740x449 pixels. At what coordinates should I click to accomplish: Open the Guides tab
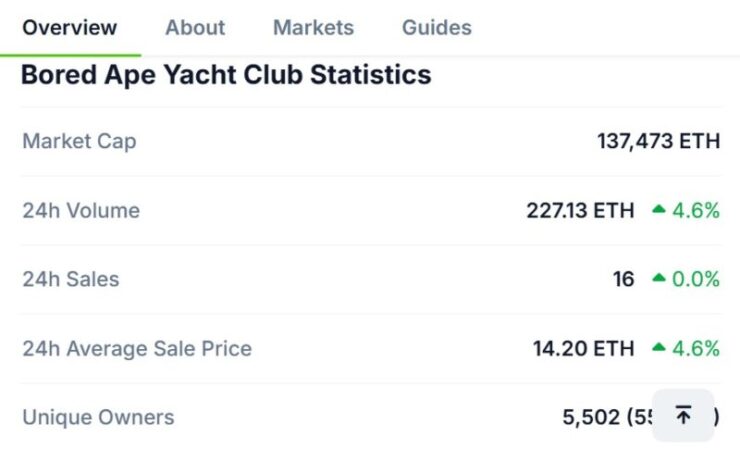437,27
